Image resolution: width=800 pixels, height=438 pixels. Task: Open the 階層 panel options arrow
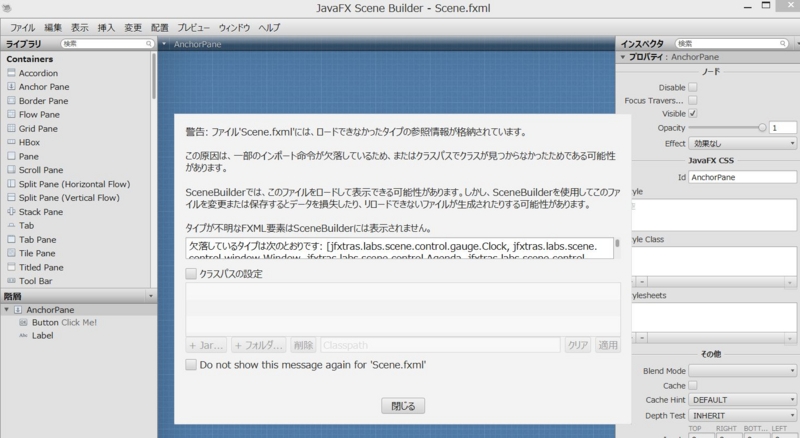coord(151,296)
